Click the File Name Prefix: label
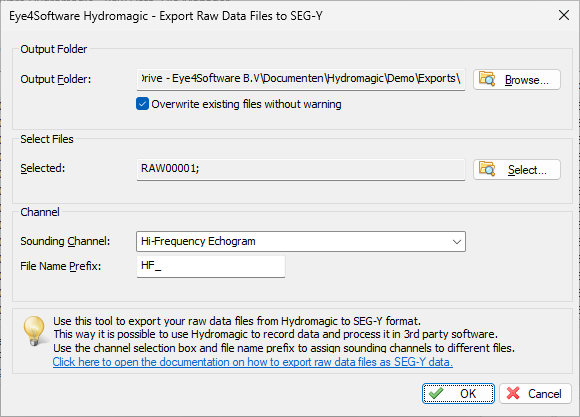The image size is (580, 417). click(x=61, y=266)
